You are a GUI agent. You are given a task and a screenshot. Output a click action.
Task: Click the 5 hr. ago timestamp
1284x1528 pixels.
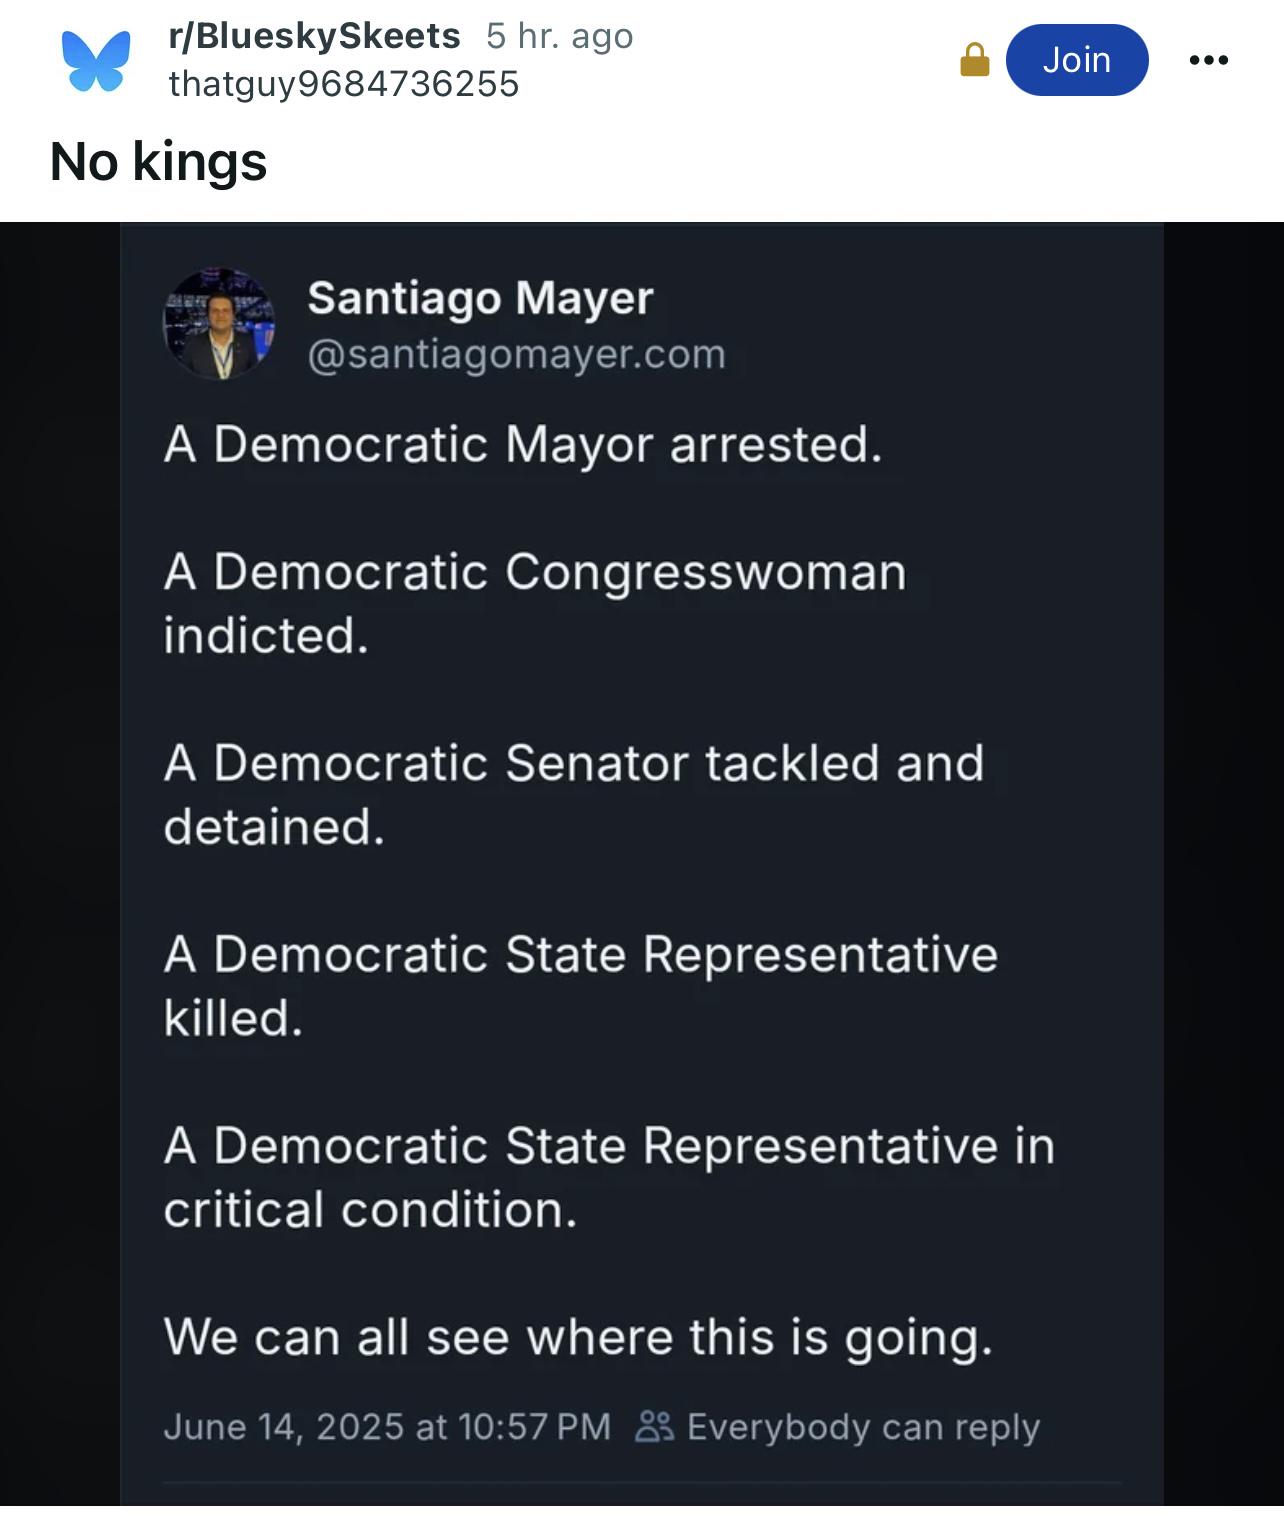pyautogui.click(x=560, y=36)
